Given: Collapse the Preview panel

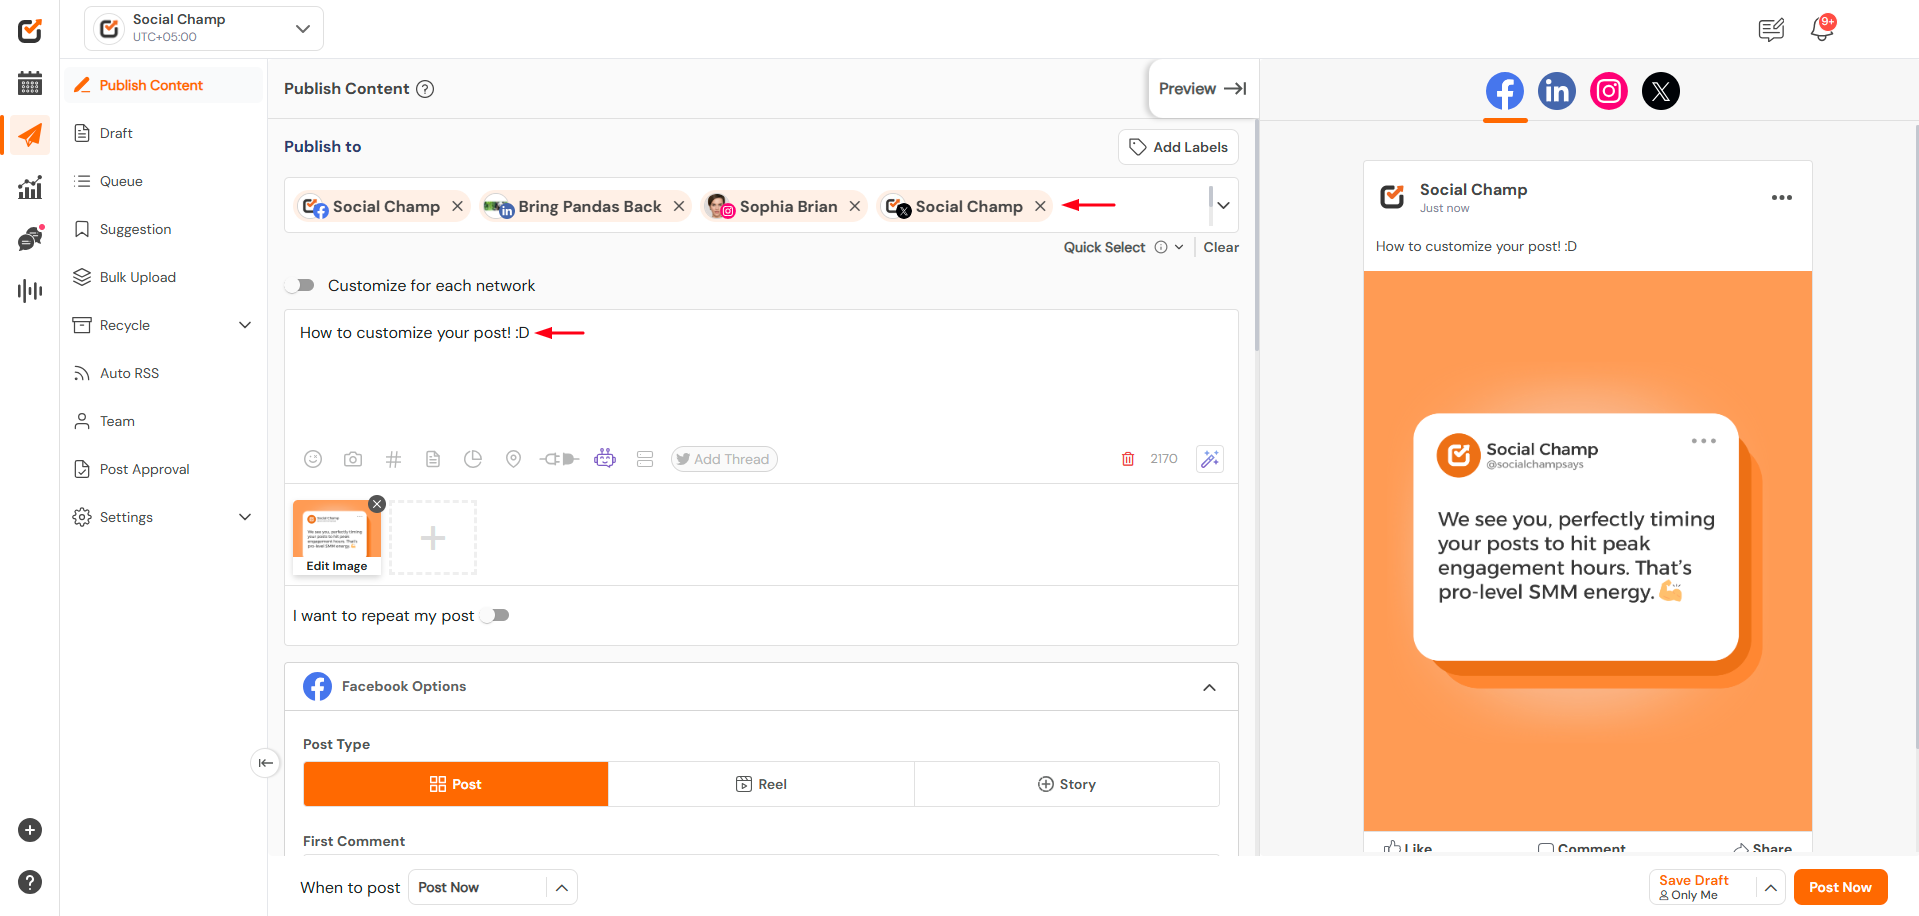Looking at the screenshot, I should click(1203, 89).
